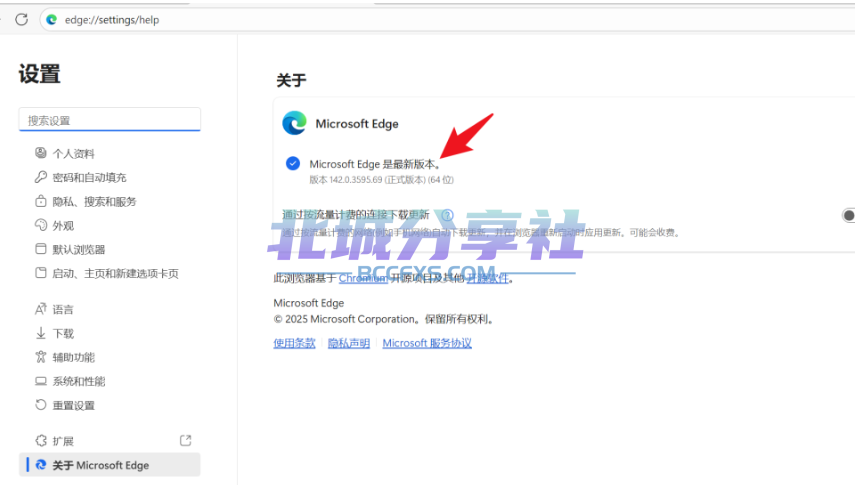855x485 pixels.
Task: Open the 使用条款 link
Action: pos(294,343)
